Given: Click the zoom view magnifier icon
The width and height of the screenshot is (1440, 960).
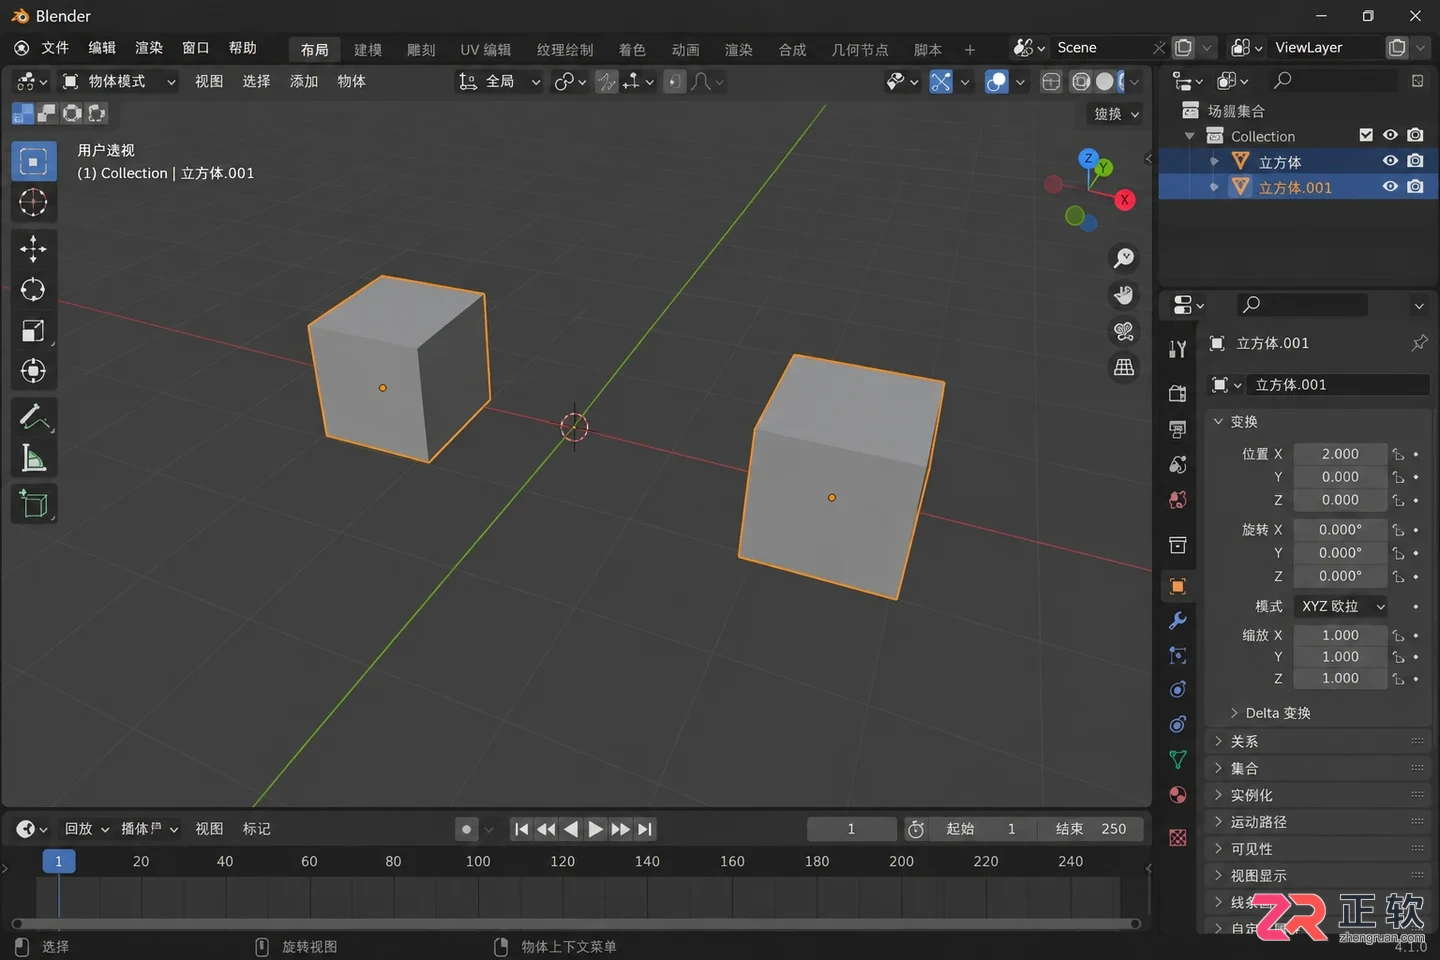Looking at the screenshot, I should coord(1124,259).
